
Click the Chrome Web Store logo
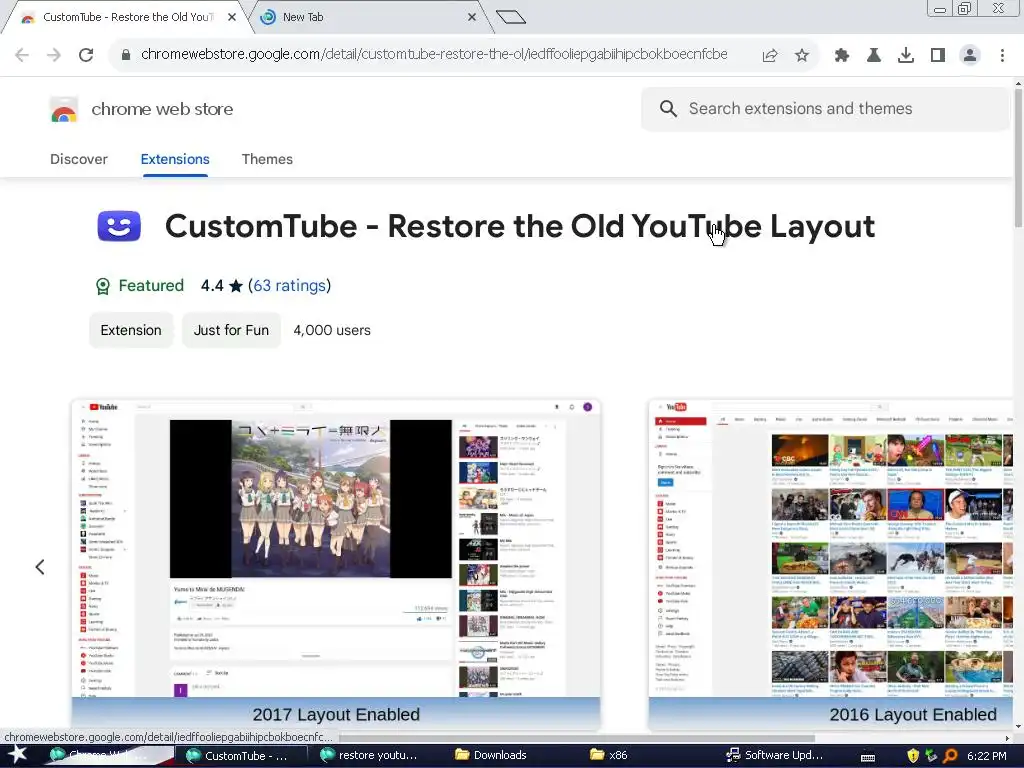coord(64,110)
